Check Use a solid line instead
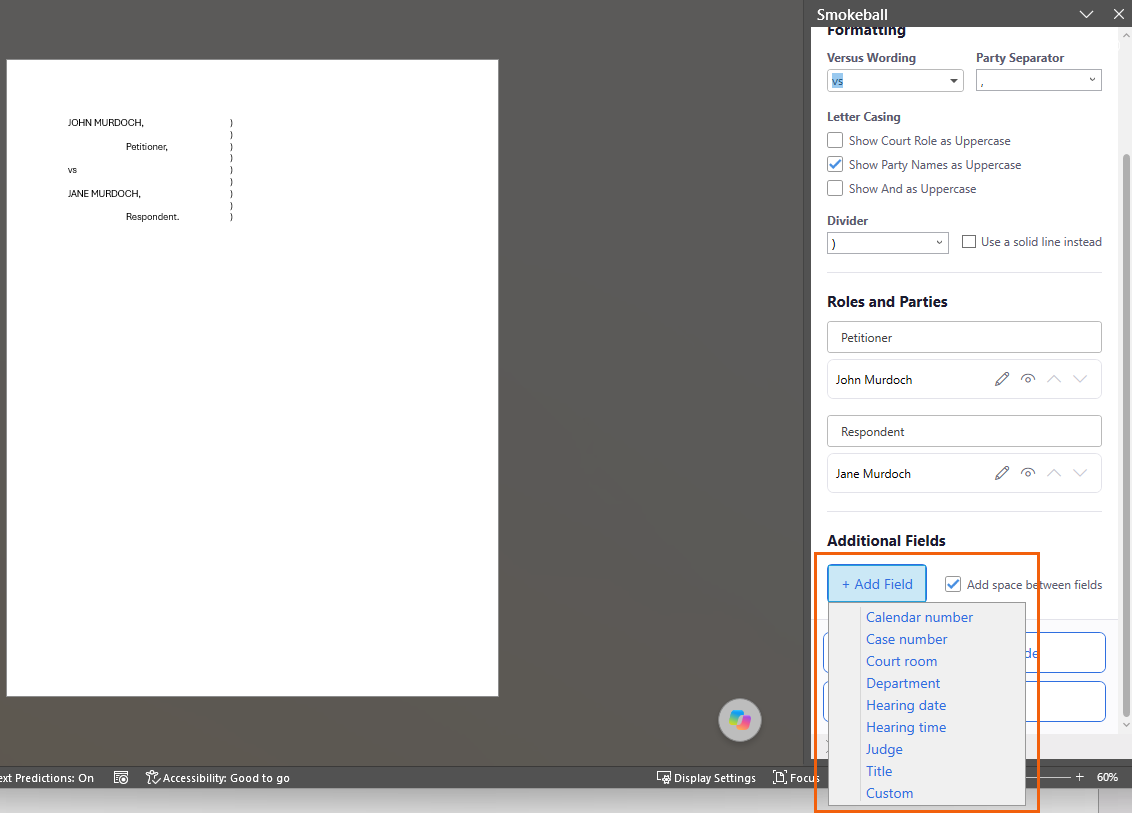 pyautogui.click(x=969, y=242)
